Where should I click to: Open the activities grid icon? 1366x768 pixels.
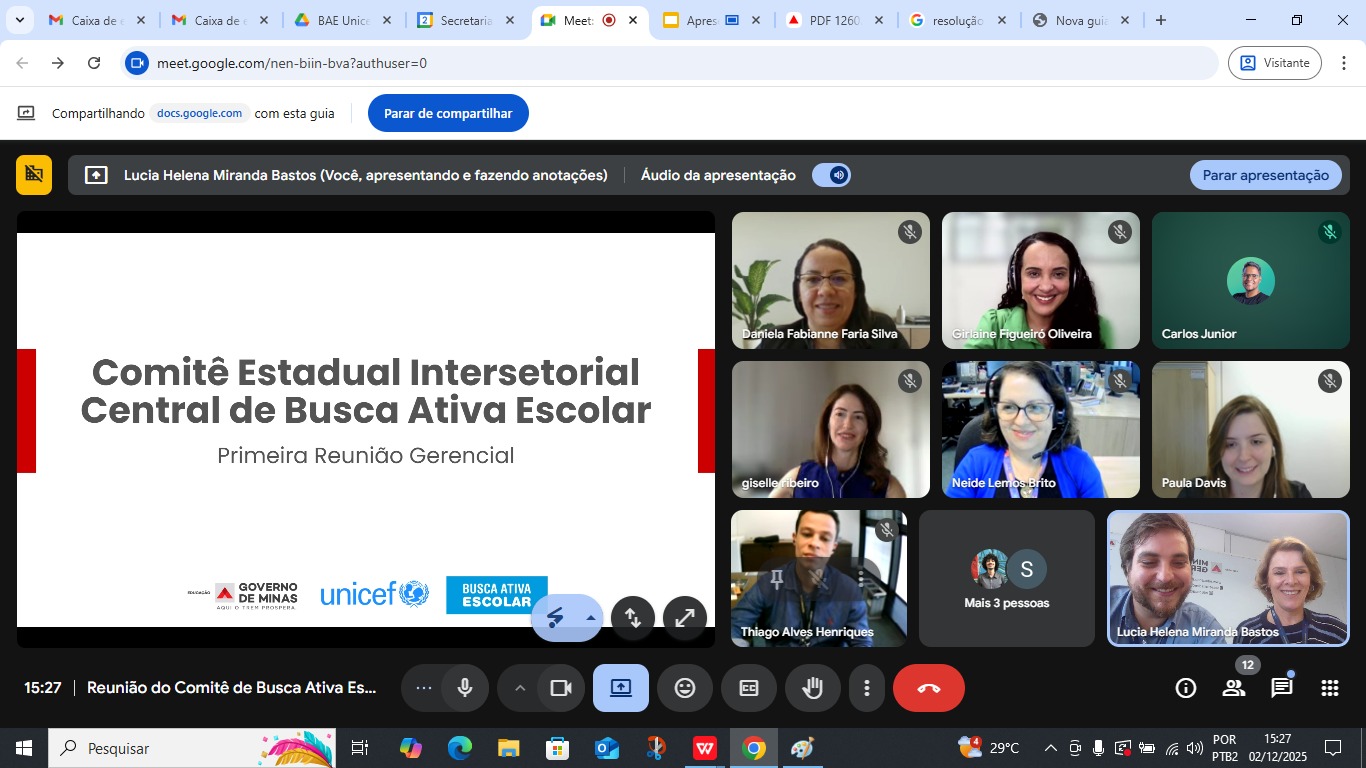1329,688
